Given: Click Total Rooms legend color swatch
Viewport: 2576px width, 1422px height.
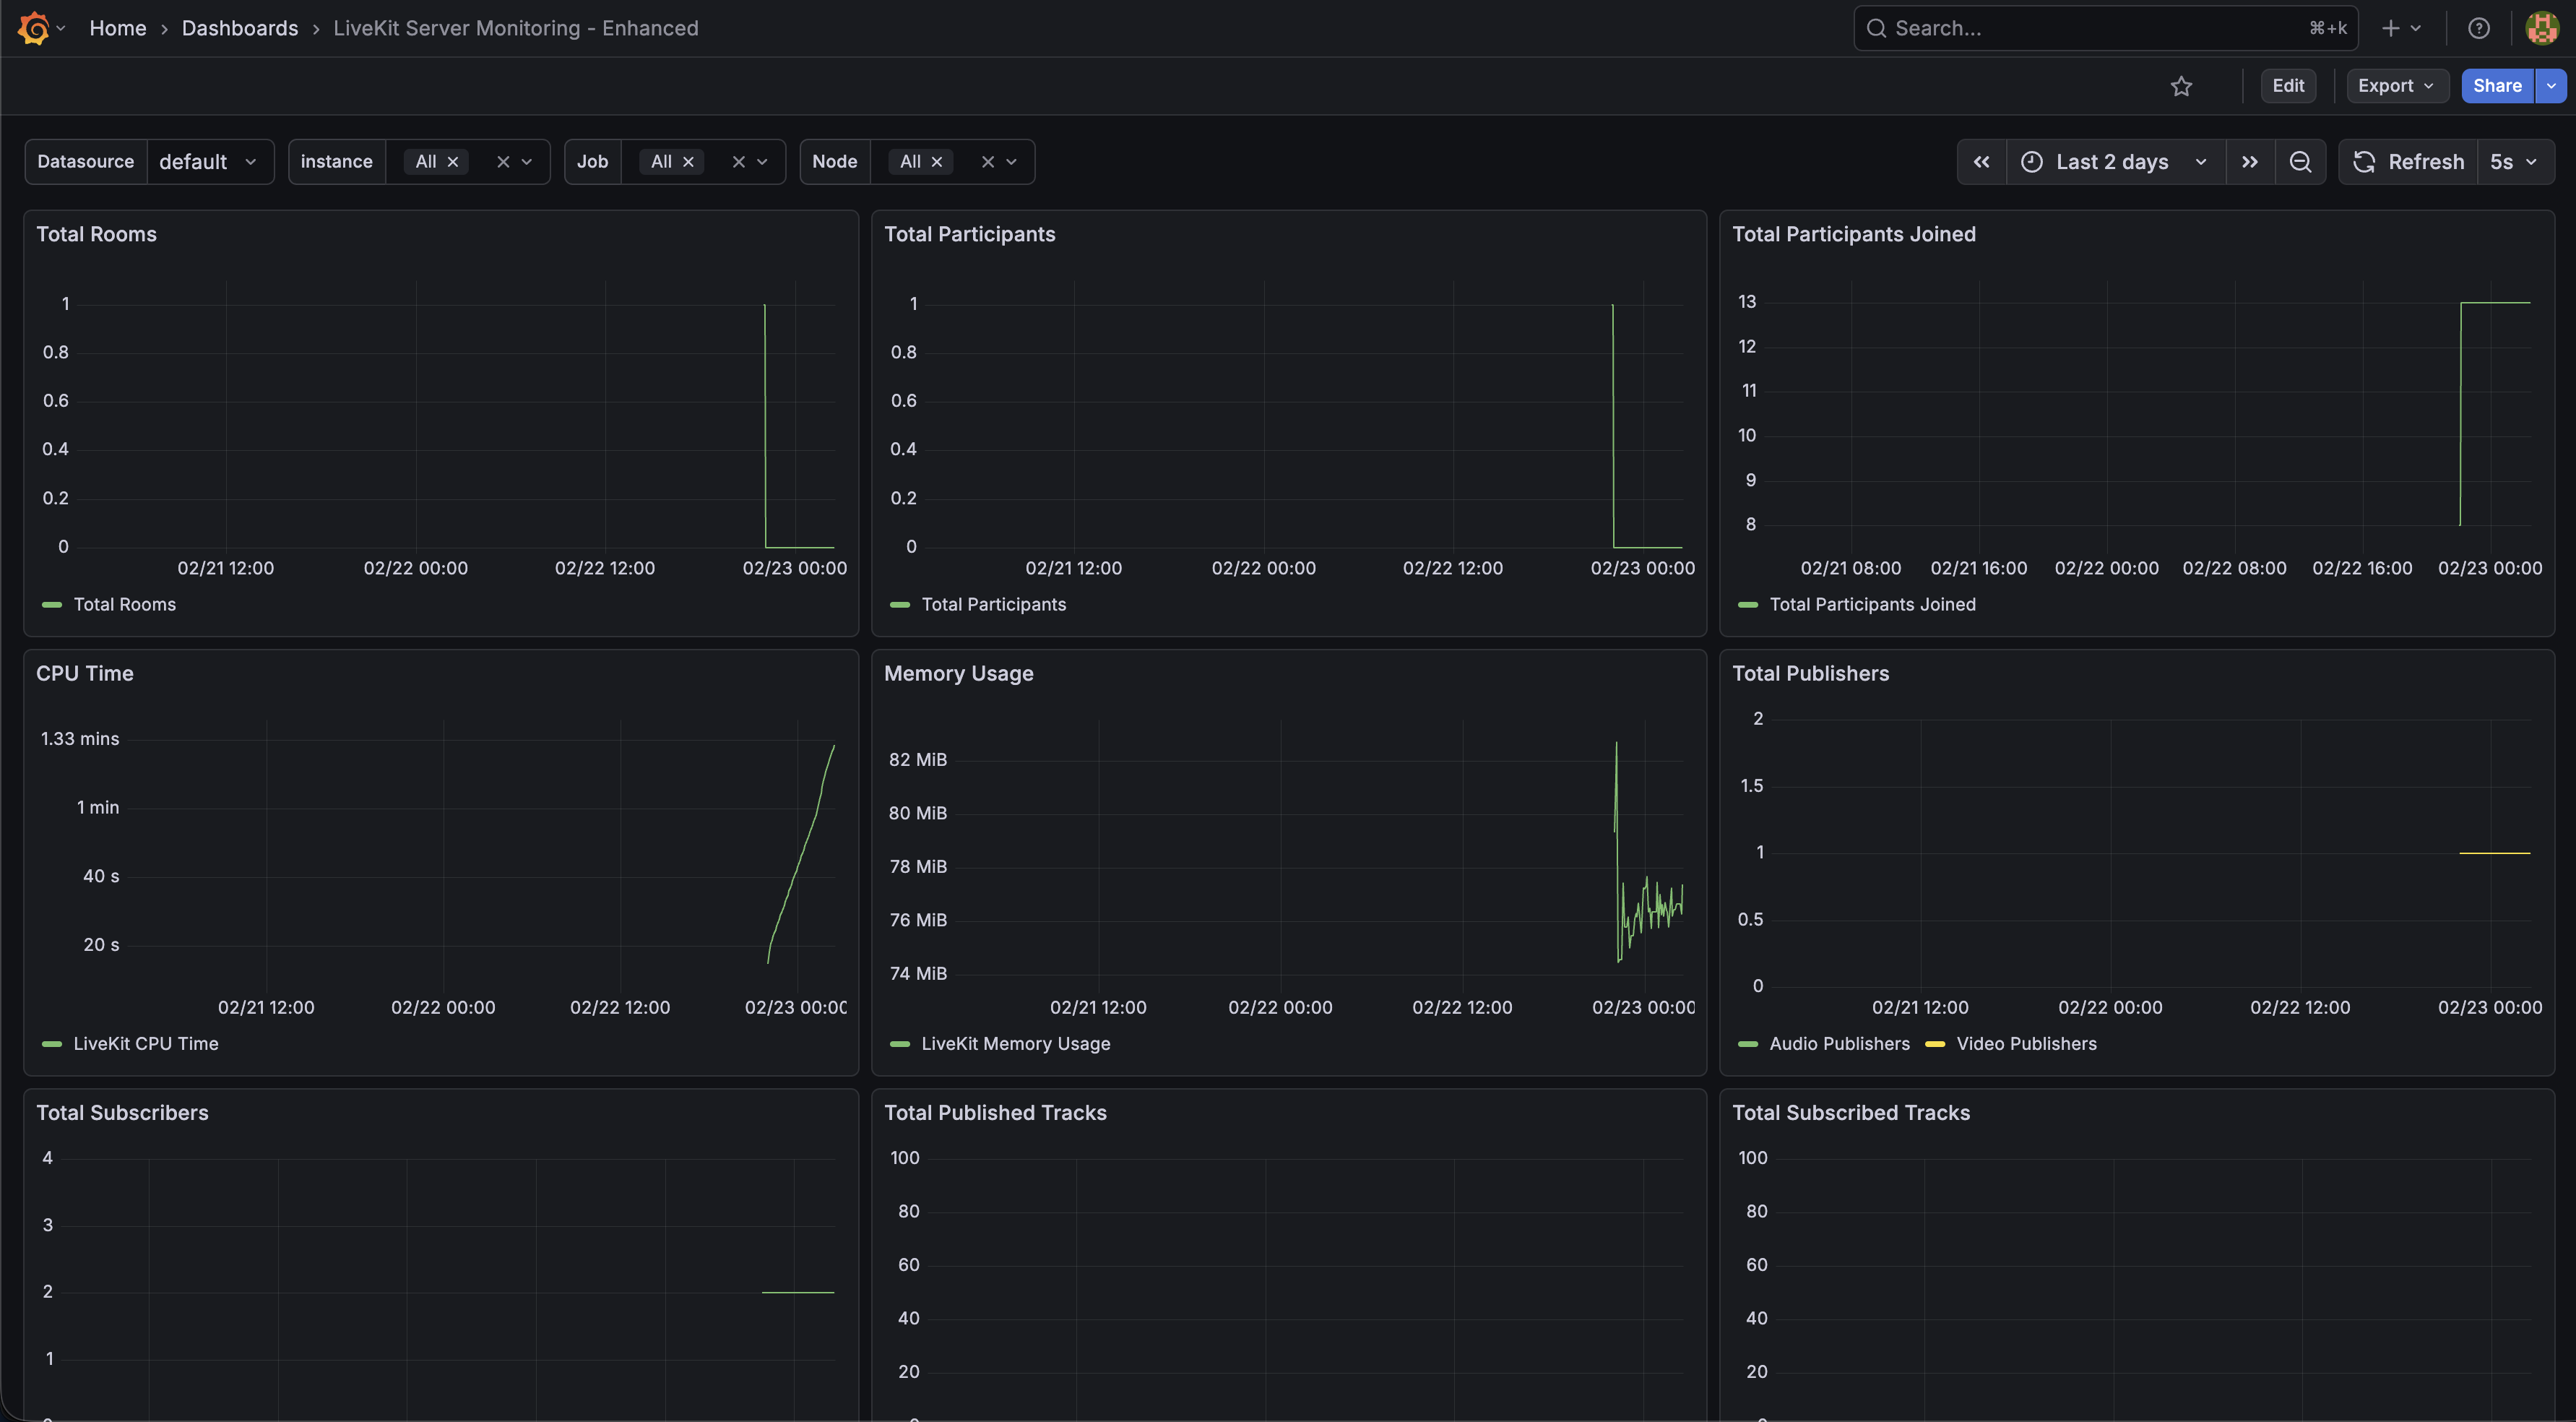Looking at the screenshot, I should click(x=52, y=605).
